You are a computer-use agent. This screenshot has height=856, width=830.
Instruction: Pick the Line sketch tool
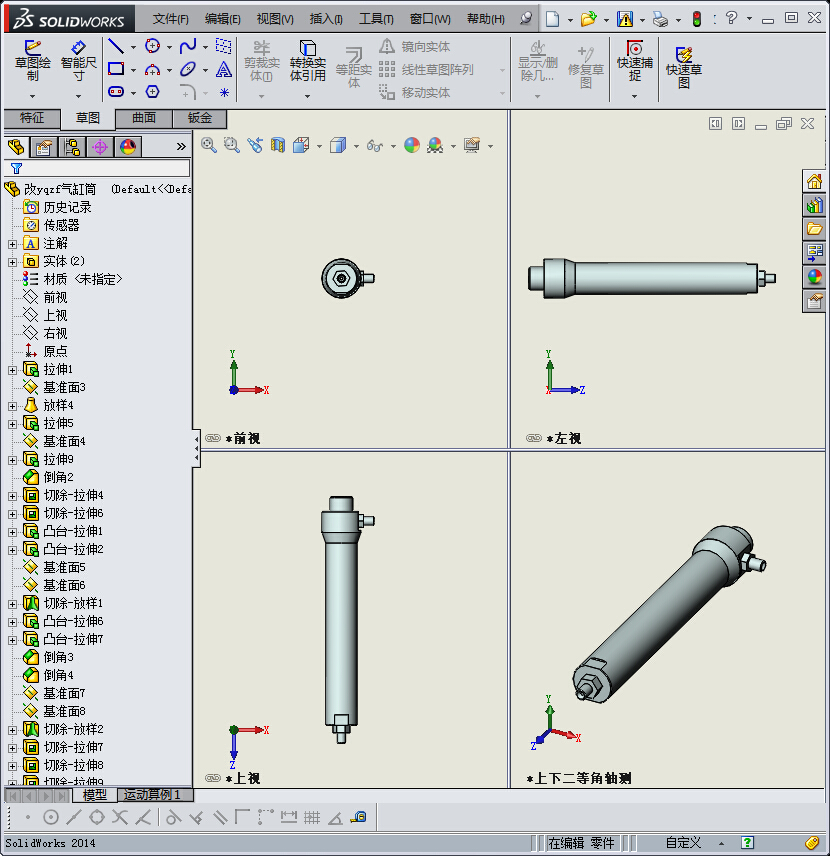click(116, 46)
